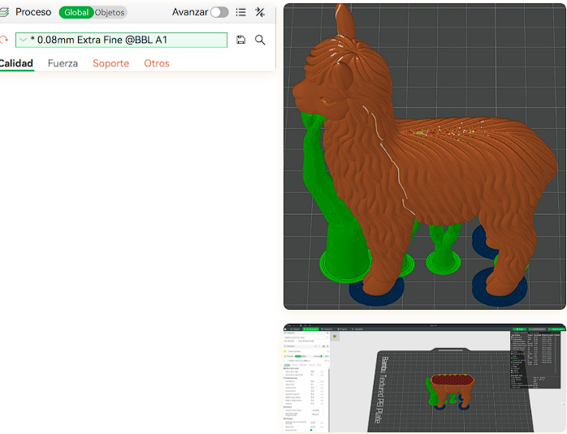Toggle the Avanzar switch on
567x434 pixels.
(219, 12)
